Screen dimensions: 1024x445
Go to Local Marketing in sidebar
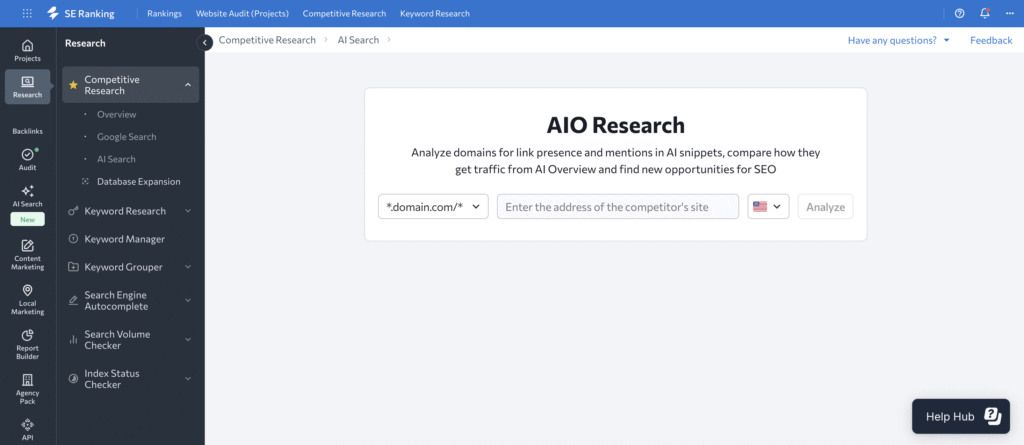click(x=27, y=299)
